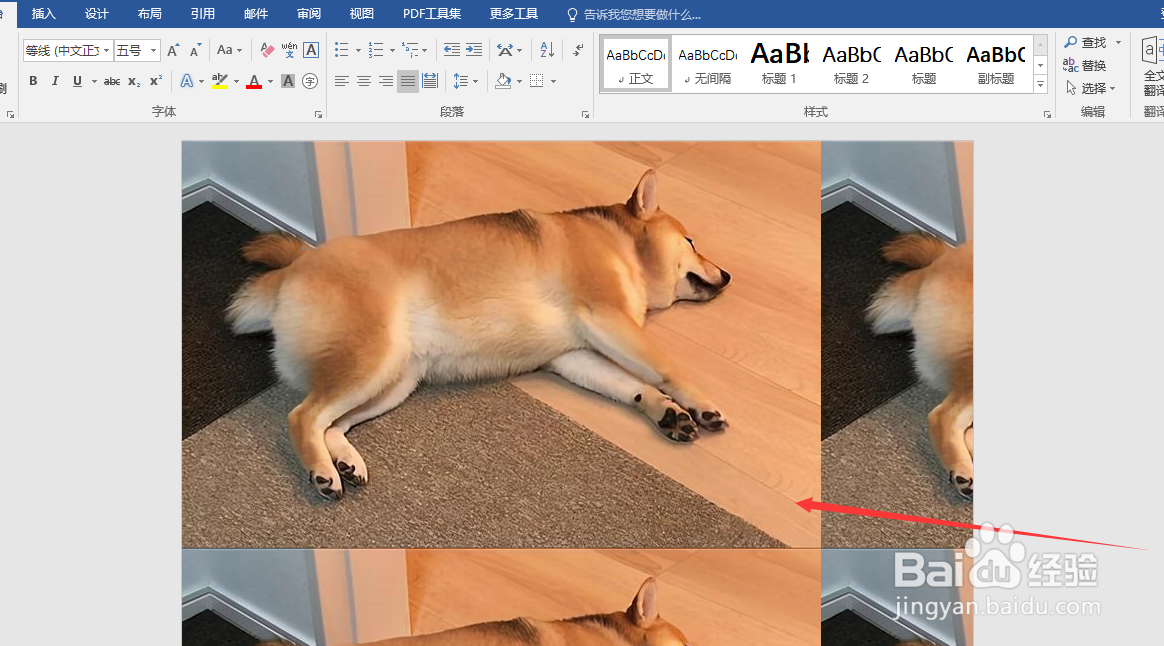This screenshot has width=1164, height=646.
Task: Open paragraph dialog launcher in 段落 group
Action: [x=586, y=114]
